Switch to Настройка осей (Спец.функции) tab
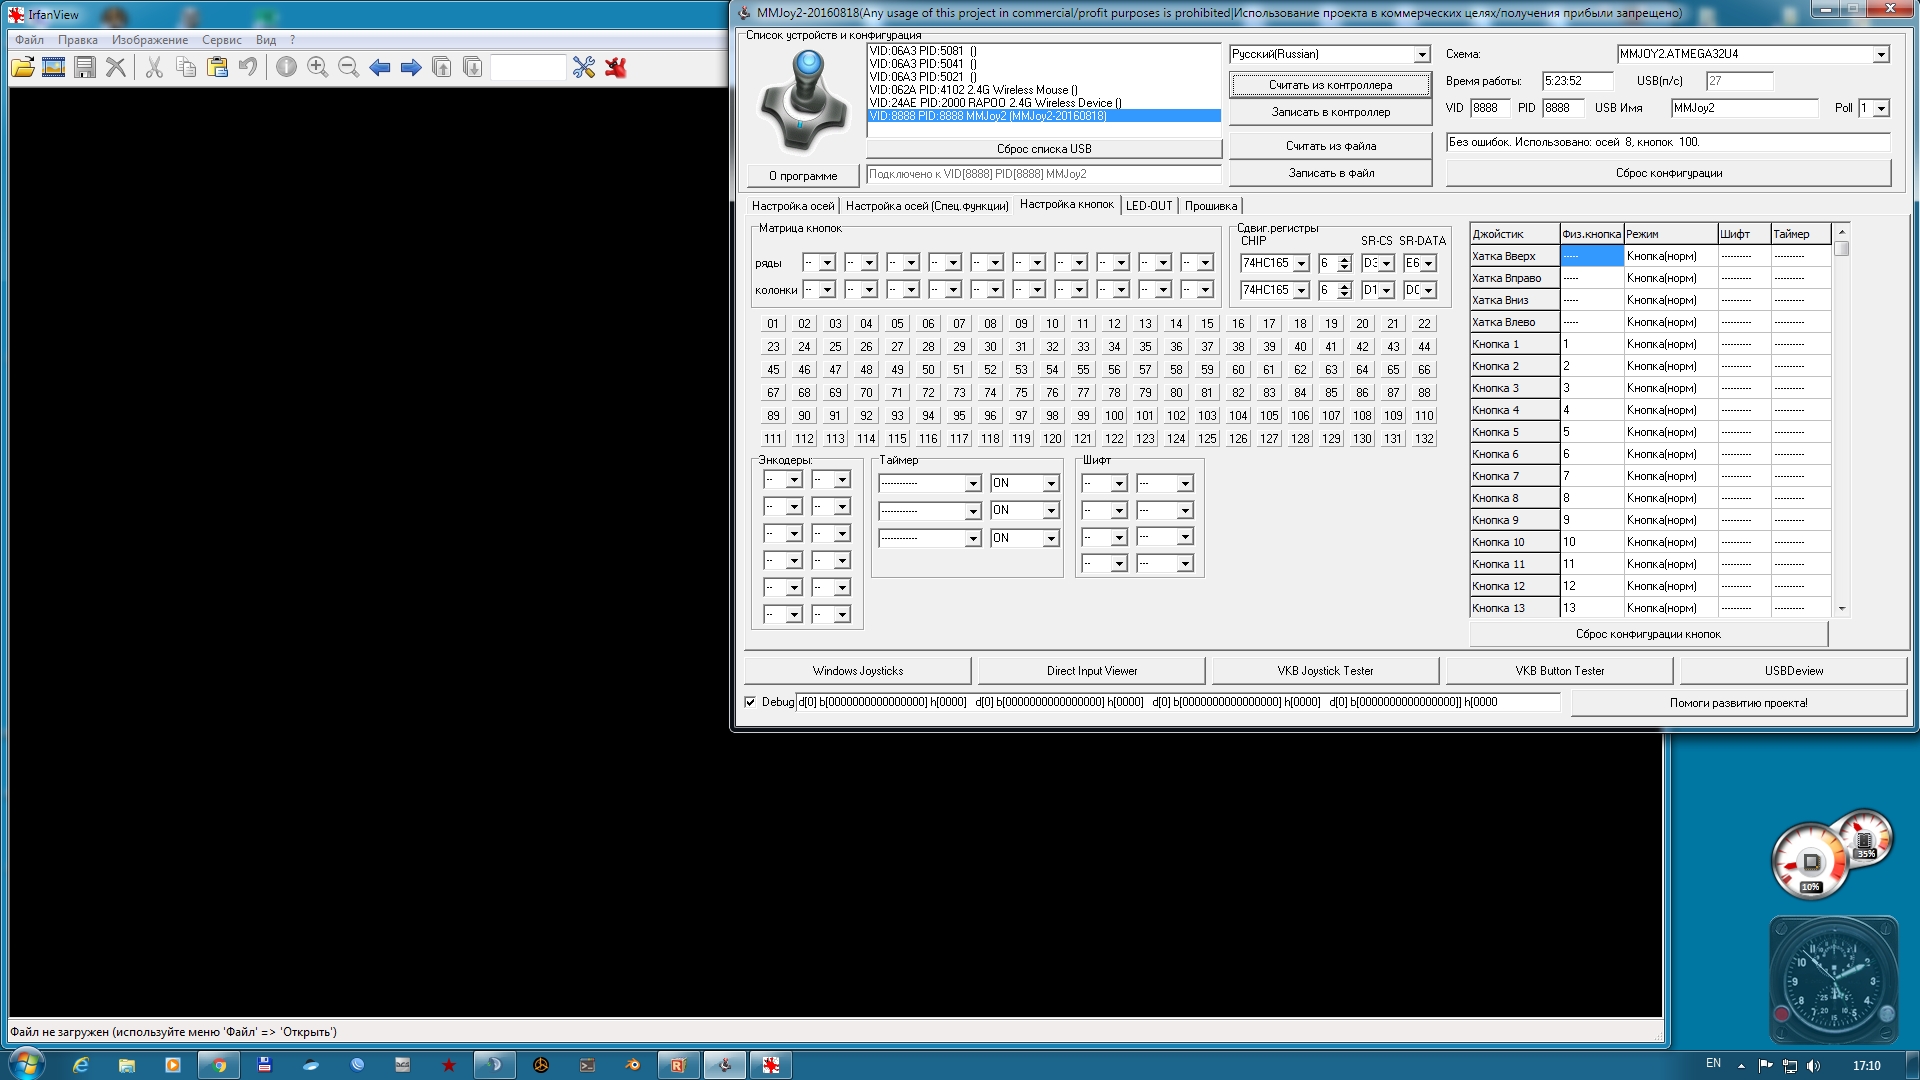This screenshot has width=1920, height=1080. 927,206
